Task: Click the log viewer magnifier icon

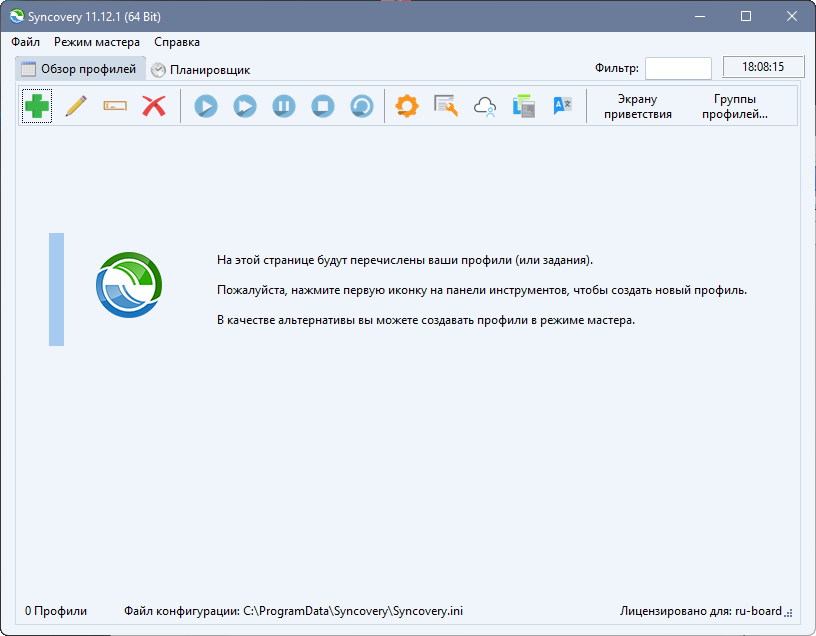Action: tap(446, 106)
